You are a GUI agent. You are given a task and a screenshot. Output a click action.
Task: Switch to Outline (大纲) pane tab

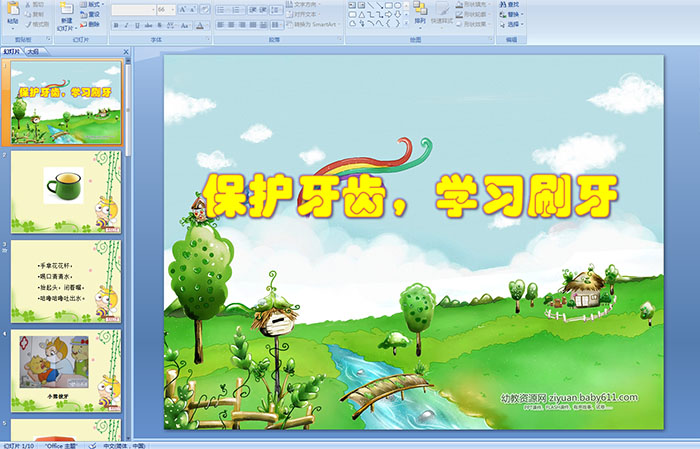pos(33,52)
